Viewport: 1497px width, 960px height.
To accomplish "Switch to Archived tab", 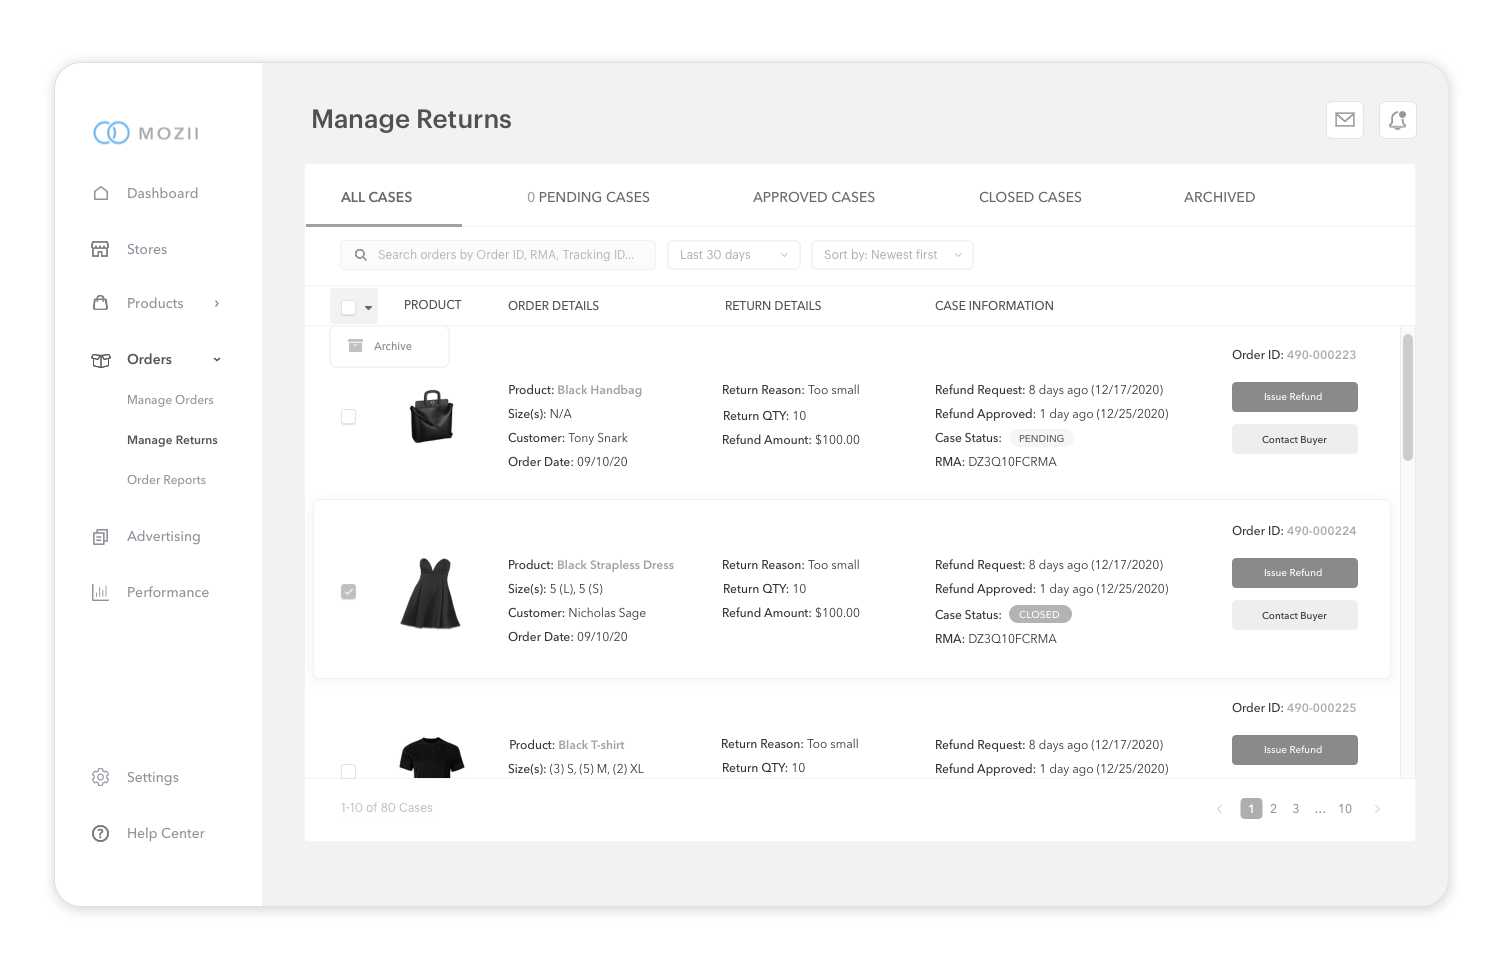I will pyautogui.click(x=1219, y=197).
